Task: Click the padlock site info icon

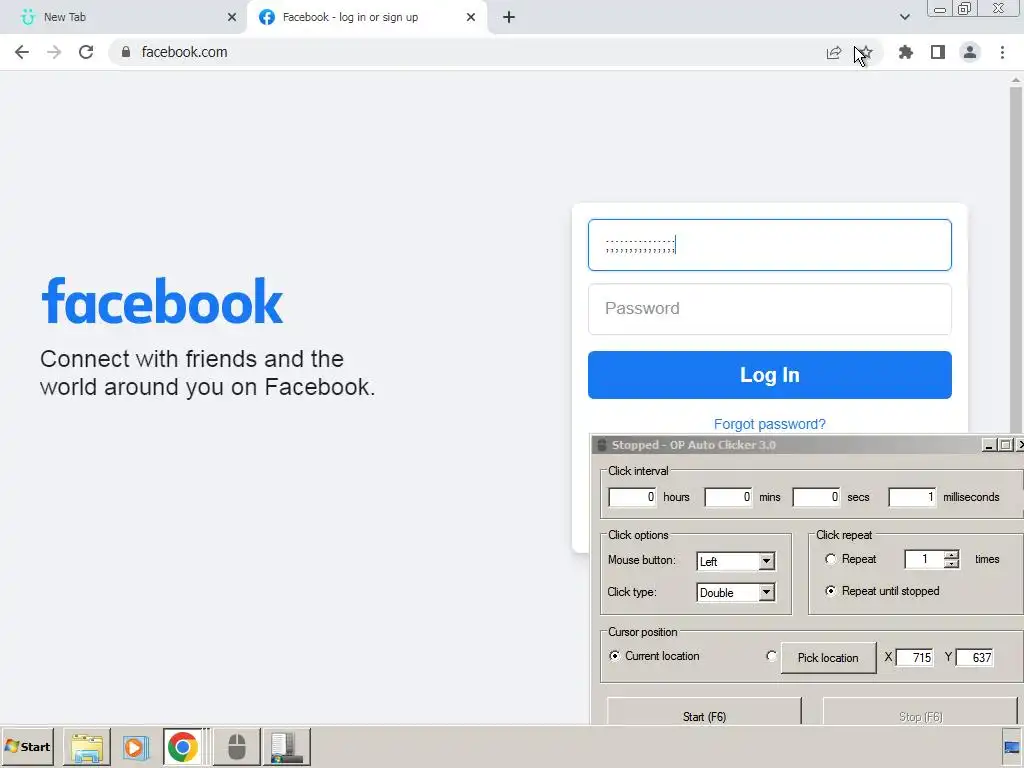Action: coord(126,52)
